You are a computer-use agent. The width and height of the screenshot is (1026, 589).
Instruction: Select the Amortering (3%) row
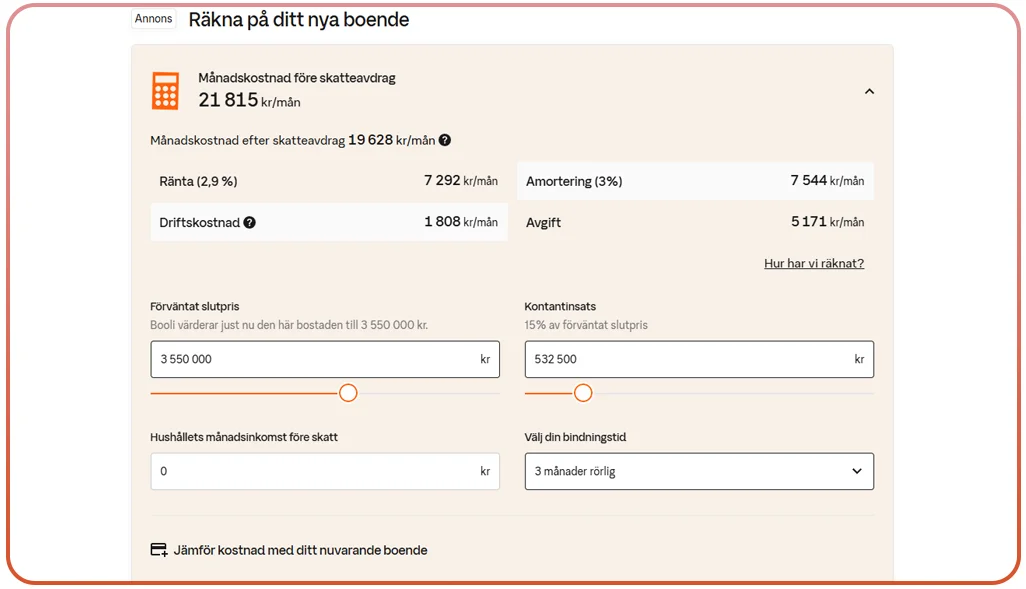tap(698, 181)
